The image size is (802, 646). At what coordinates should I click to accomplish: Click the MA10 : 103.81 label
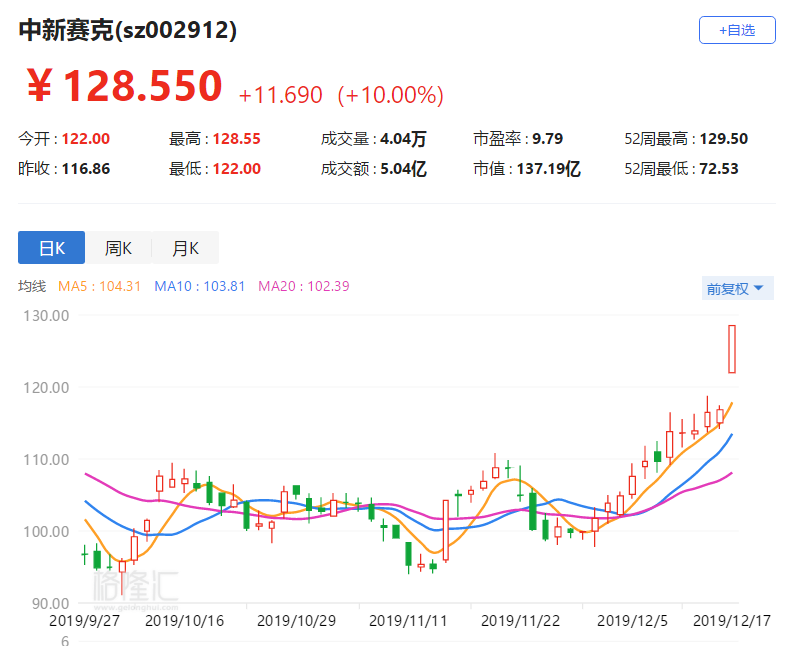point(199,286)
